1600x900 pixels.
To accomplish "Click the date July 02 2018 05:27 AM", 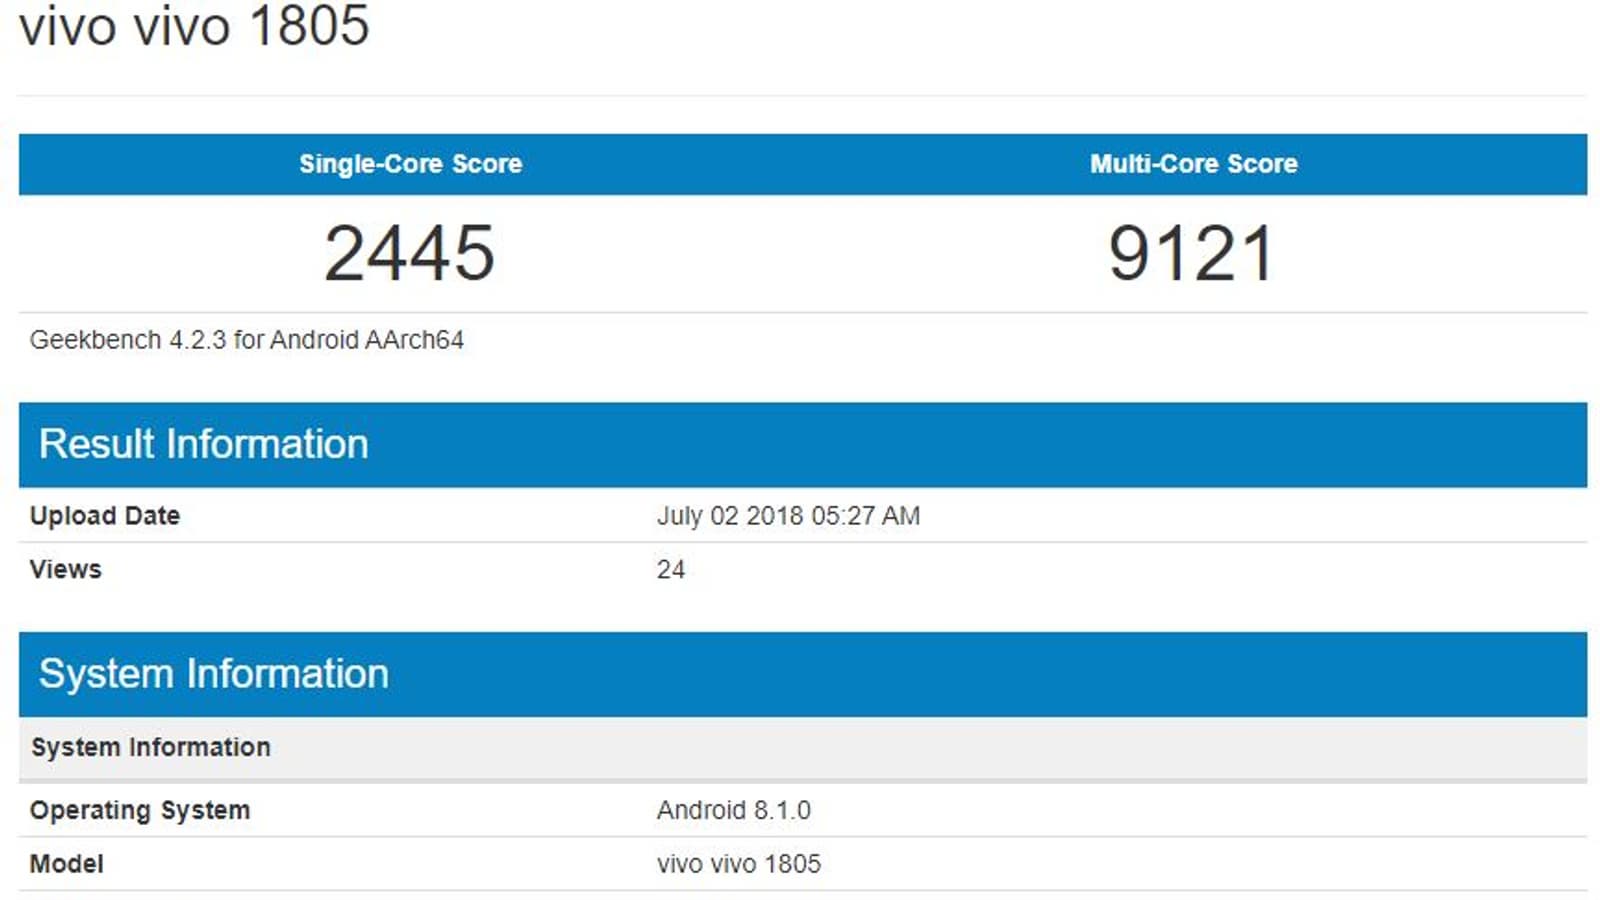I will click(x=788, y=516).
